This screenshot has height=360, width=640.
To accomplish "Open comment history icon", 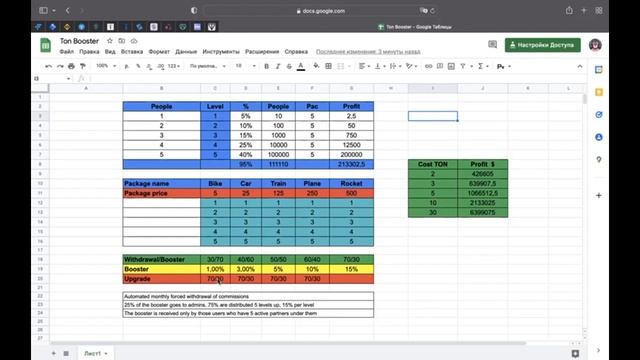I will (x=492, y=44).
